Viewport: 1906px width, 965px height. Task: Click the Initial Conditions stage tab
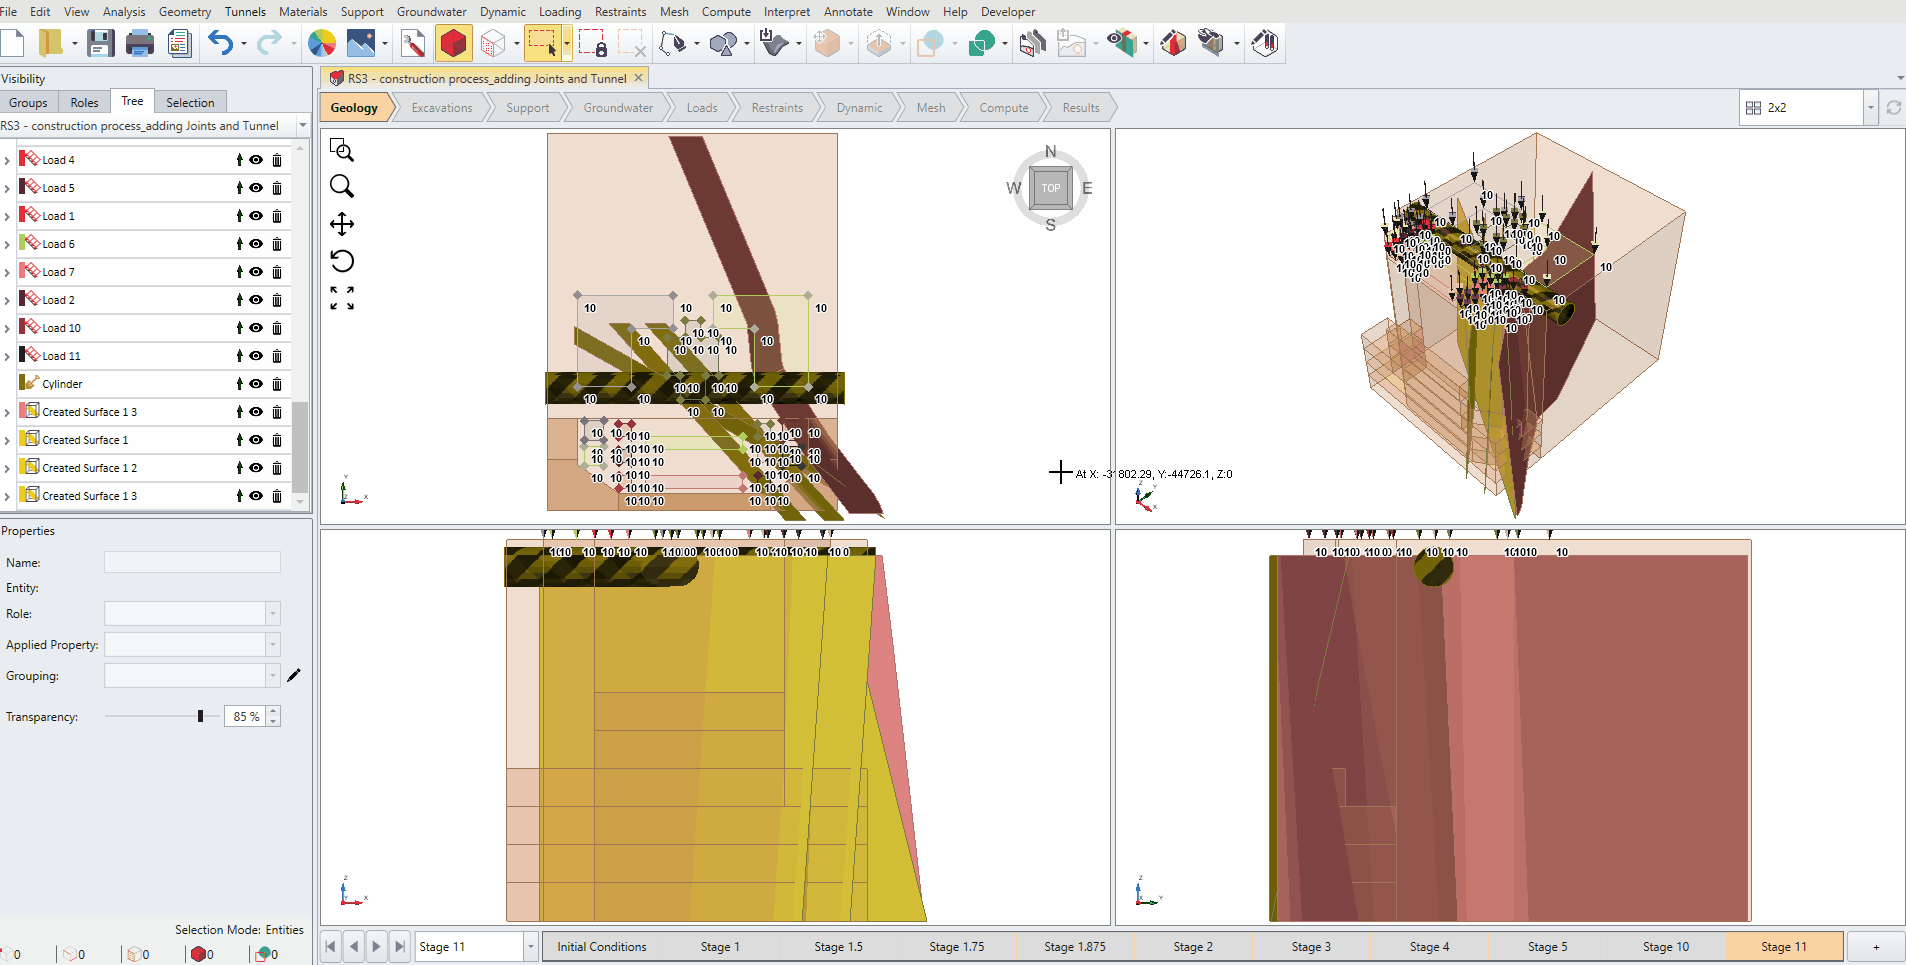[x=601, y=947]
